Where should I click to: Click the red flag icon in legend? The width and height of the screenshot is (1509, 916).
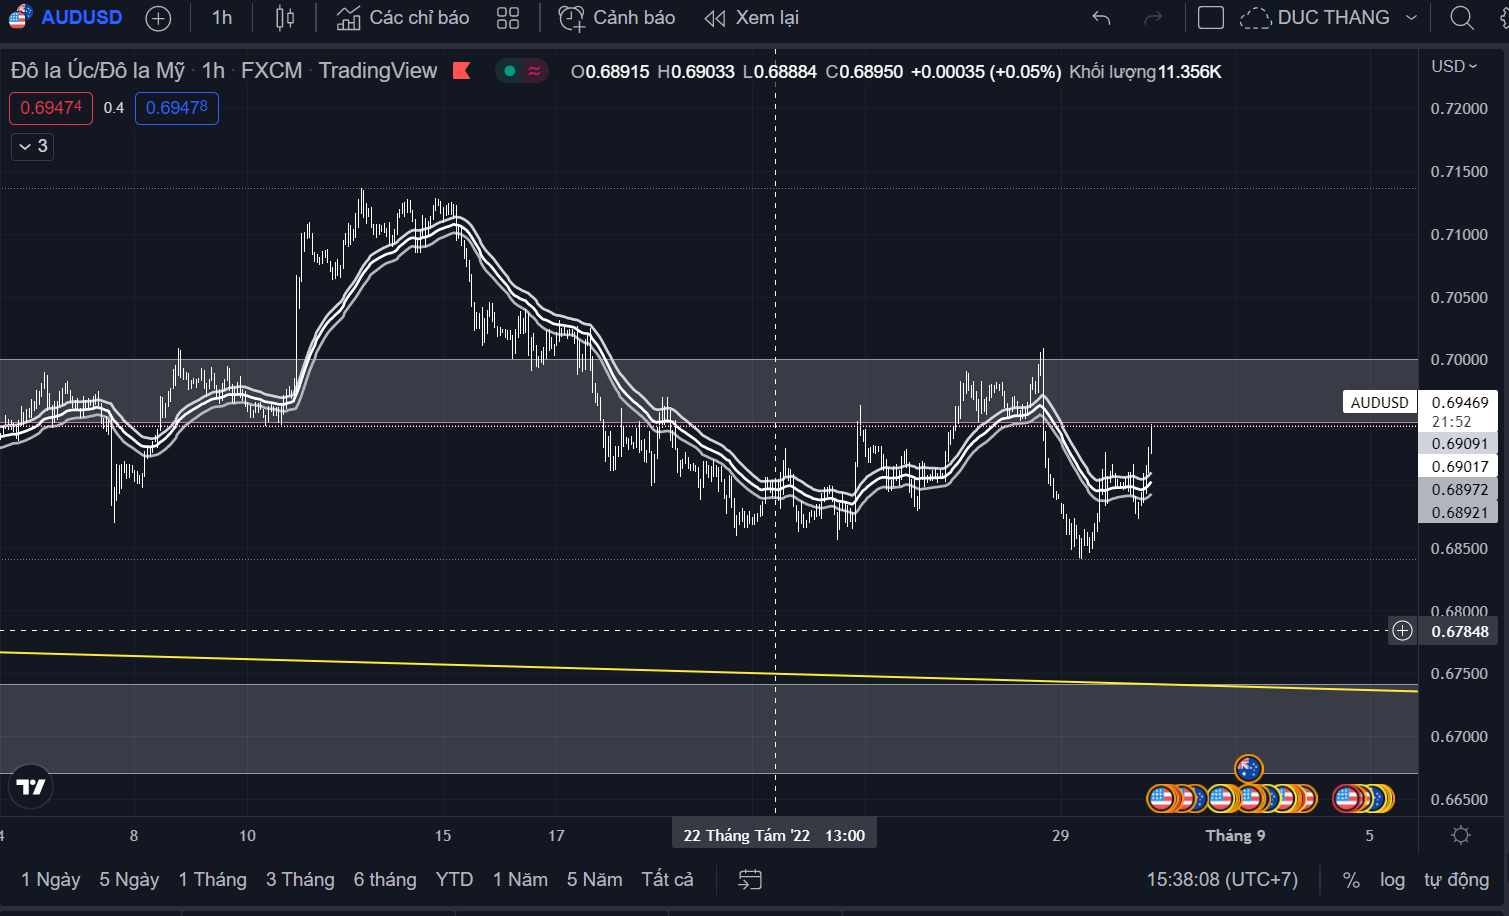click(x=461, y=71)
